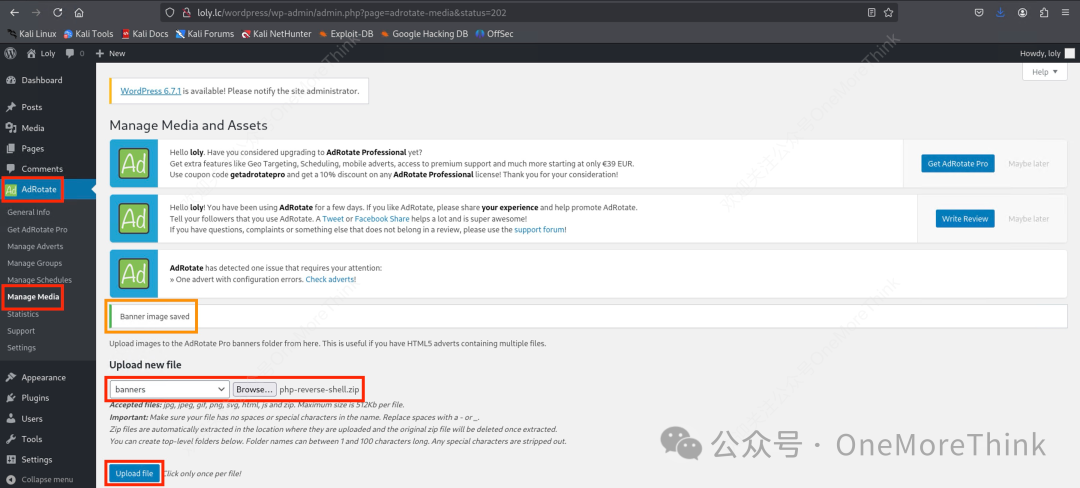
Task: Follow the Check adverts! link
Action: [x=331, y=279]
